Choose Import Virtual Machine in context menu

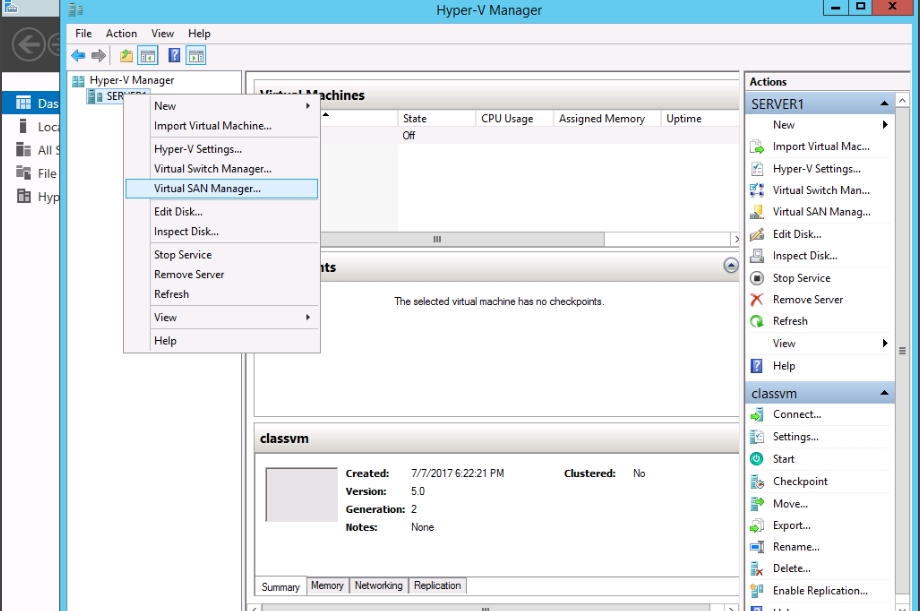(x=222, y=126)
